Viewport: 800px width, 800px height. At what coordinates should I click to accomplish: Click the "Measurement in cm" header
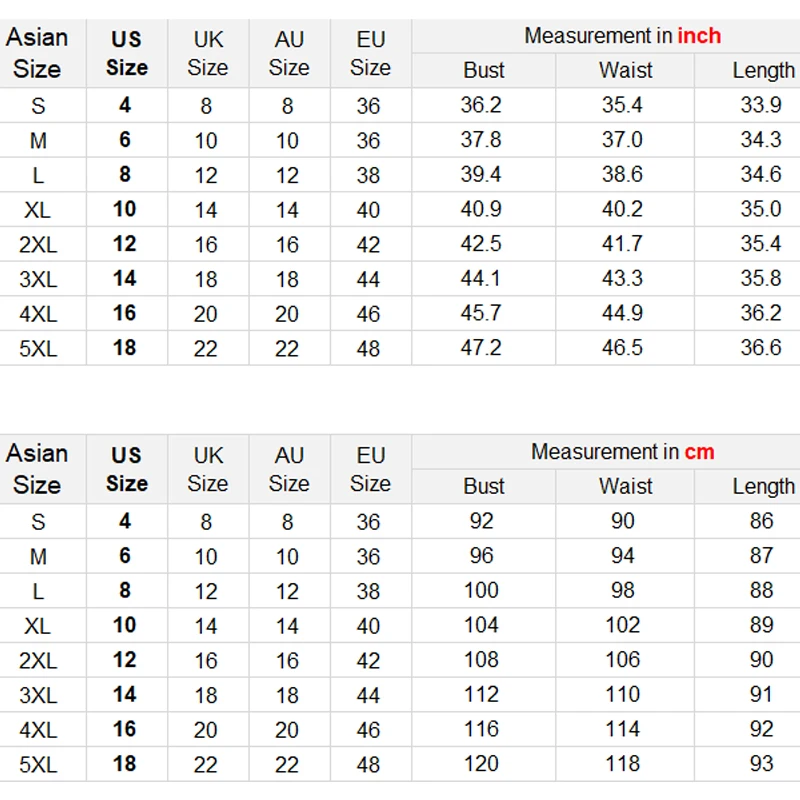[x=622, y=452]
